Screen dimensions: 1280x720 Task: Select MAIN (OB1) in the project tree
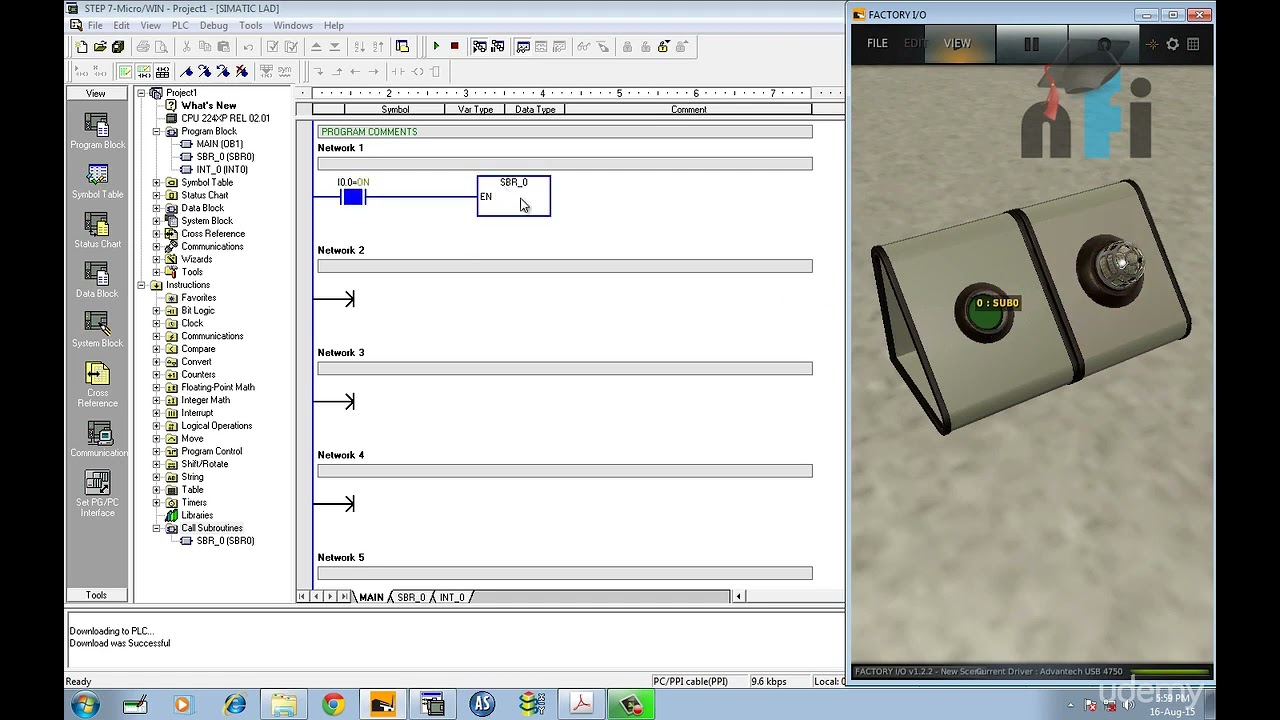[219, 144]
